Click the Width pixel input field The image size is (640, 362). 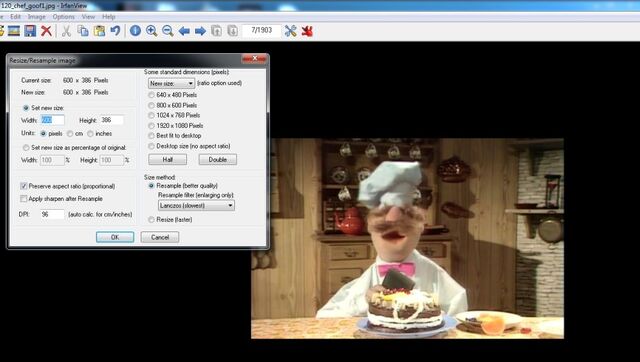point(52,120)
